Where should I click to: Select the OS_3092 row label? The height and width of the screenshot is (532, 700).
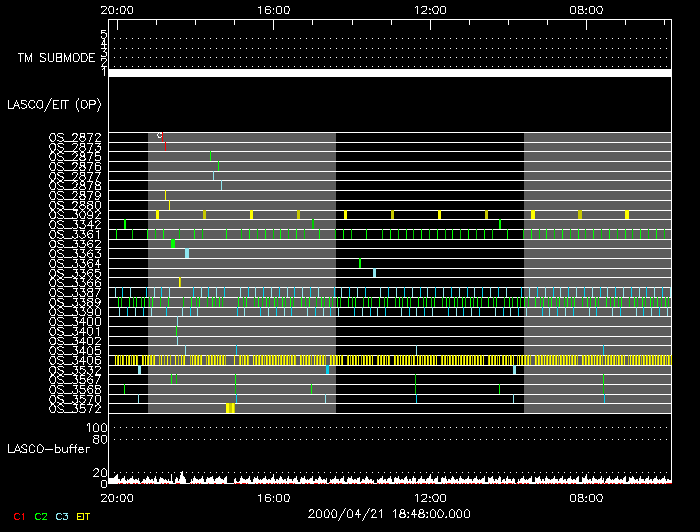(x=75, y=214)
